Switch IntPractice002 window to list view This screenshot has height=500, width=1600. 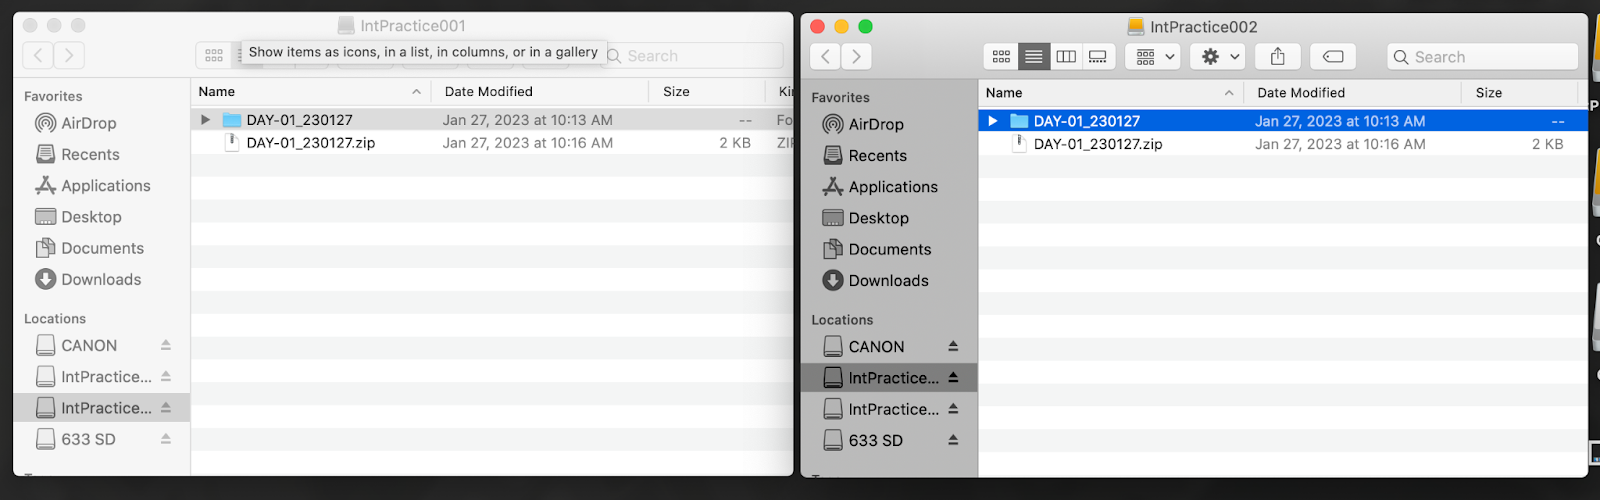pos(1034,57)
